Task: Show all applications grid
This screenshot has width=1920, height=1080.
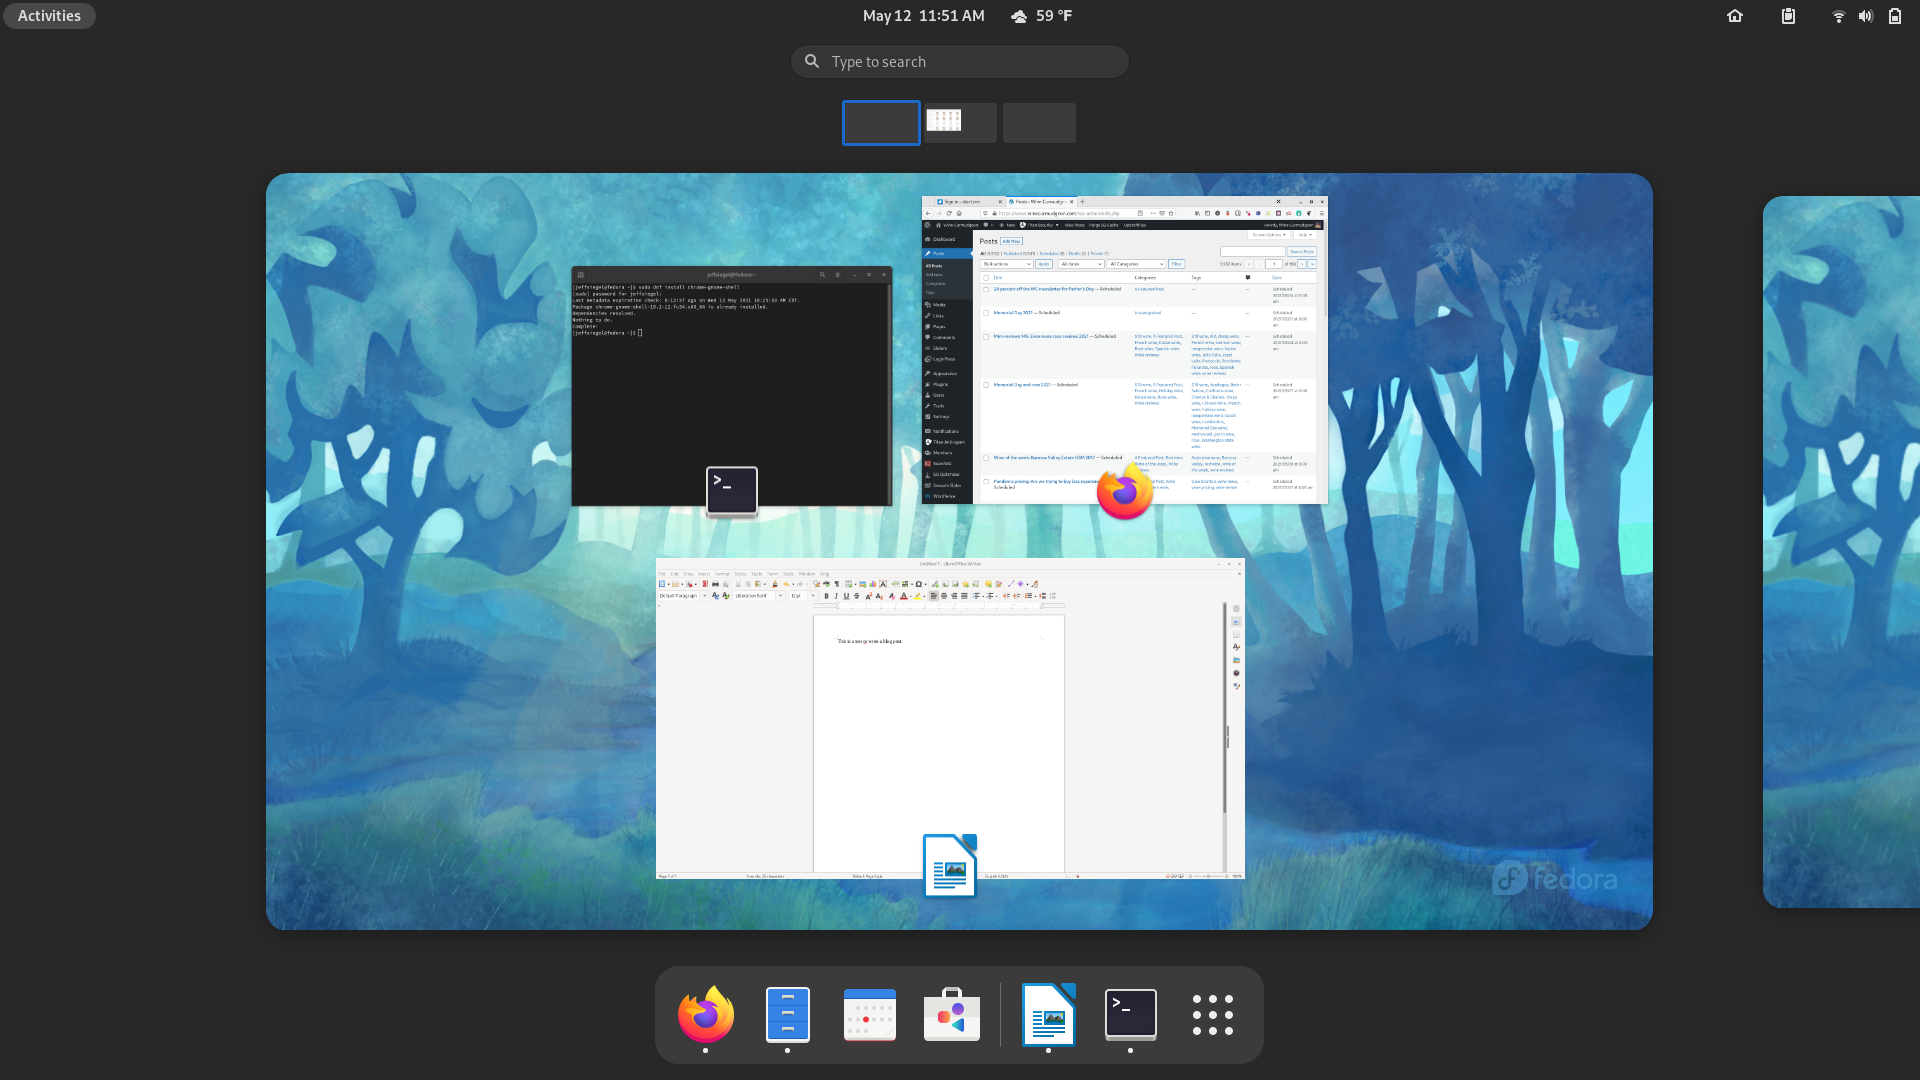Action: (x=1213, y=1015)
